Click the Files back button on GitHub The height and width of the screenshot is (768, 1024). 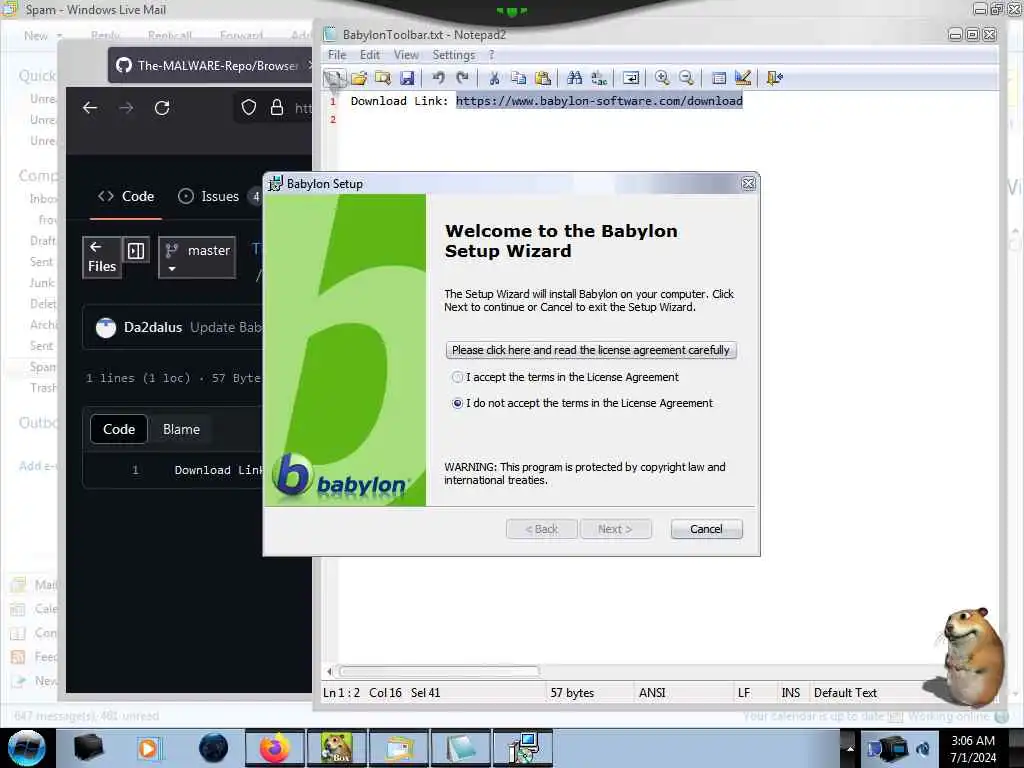pyautogui.click(x=102, y=257)
